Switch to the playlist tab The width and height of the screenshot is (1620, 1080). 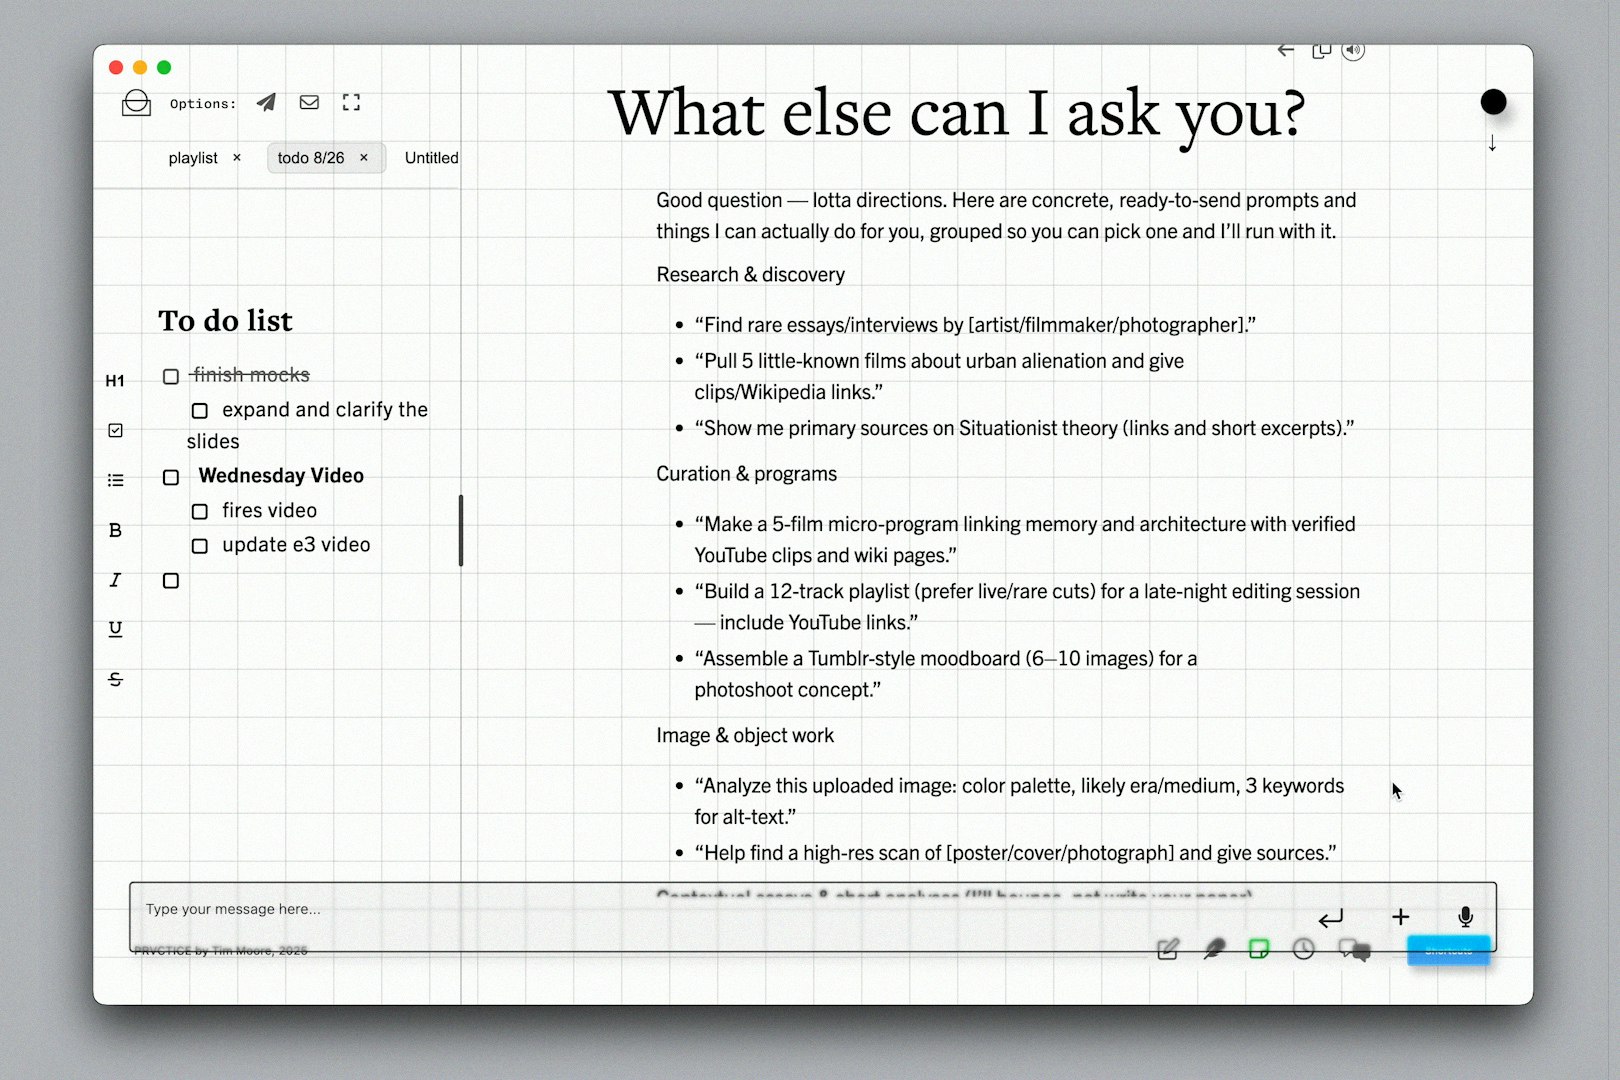pos(193,158)
